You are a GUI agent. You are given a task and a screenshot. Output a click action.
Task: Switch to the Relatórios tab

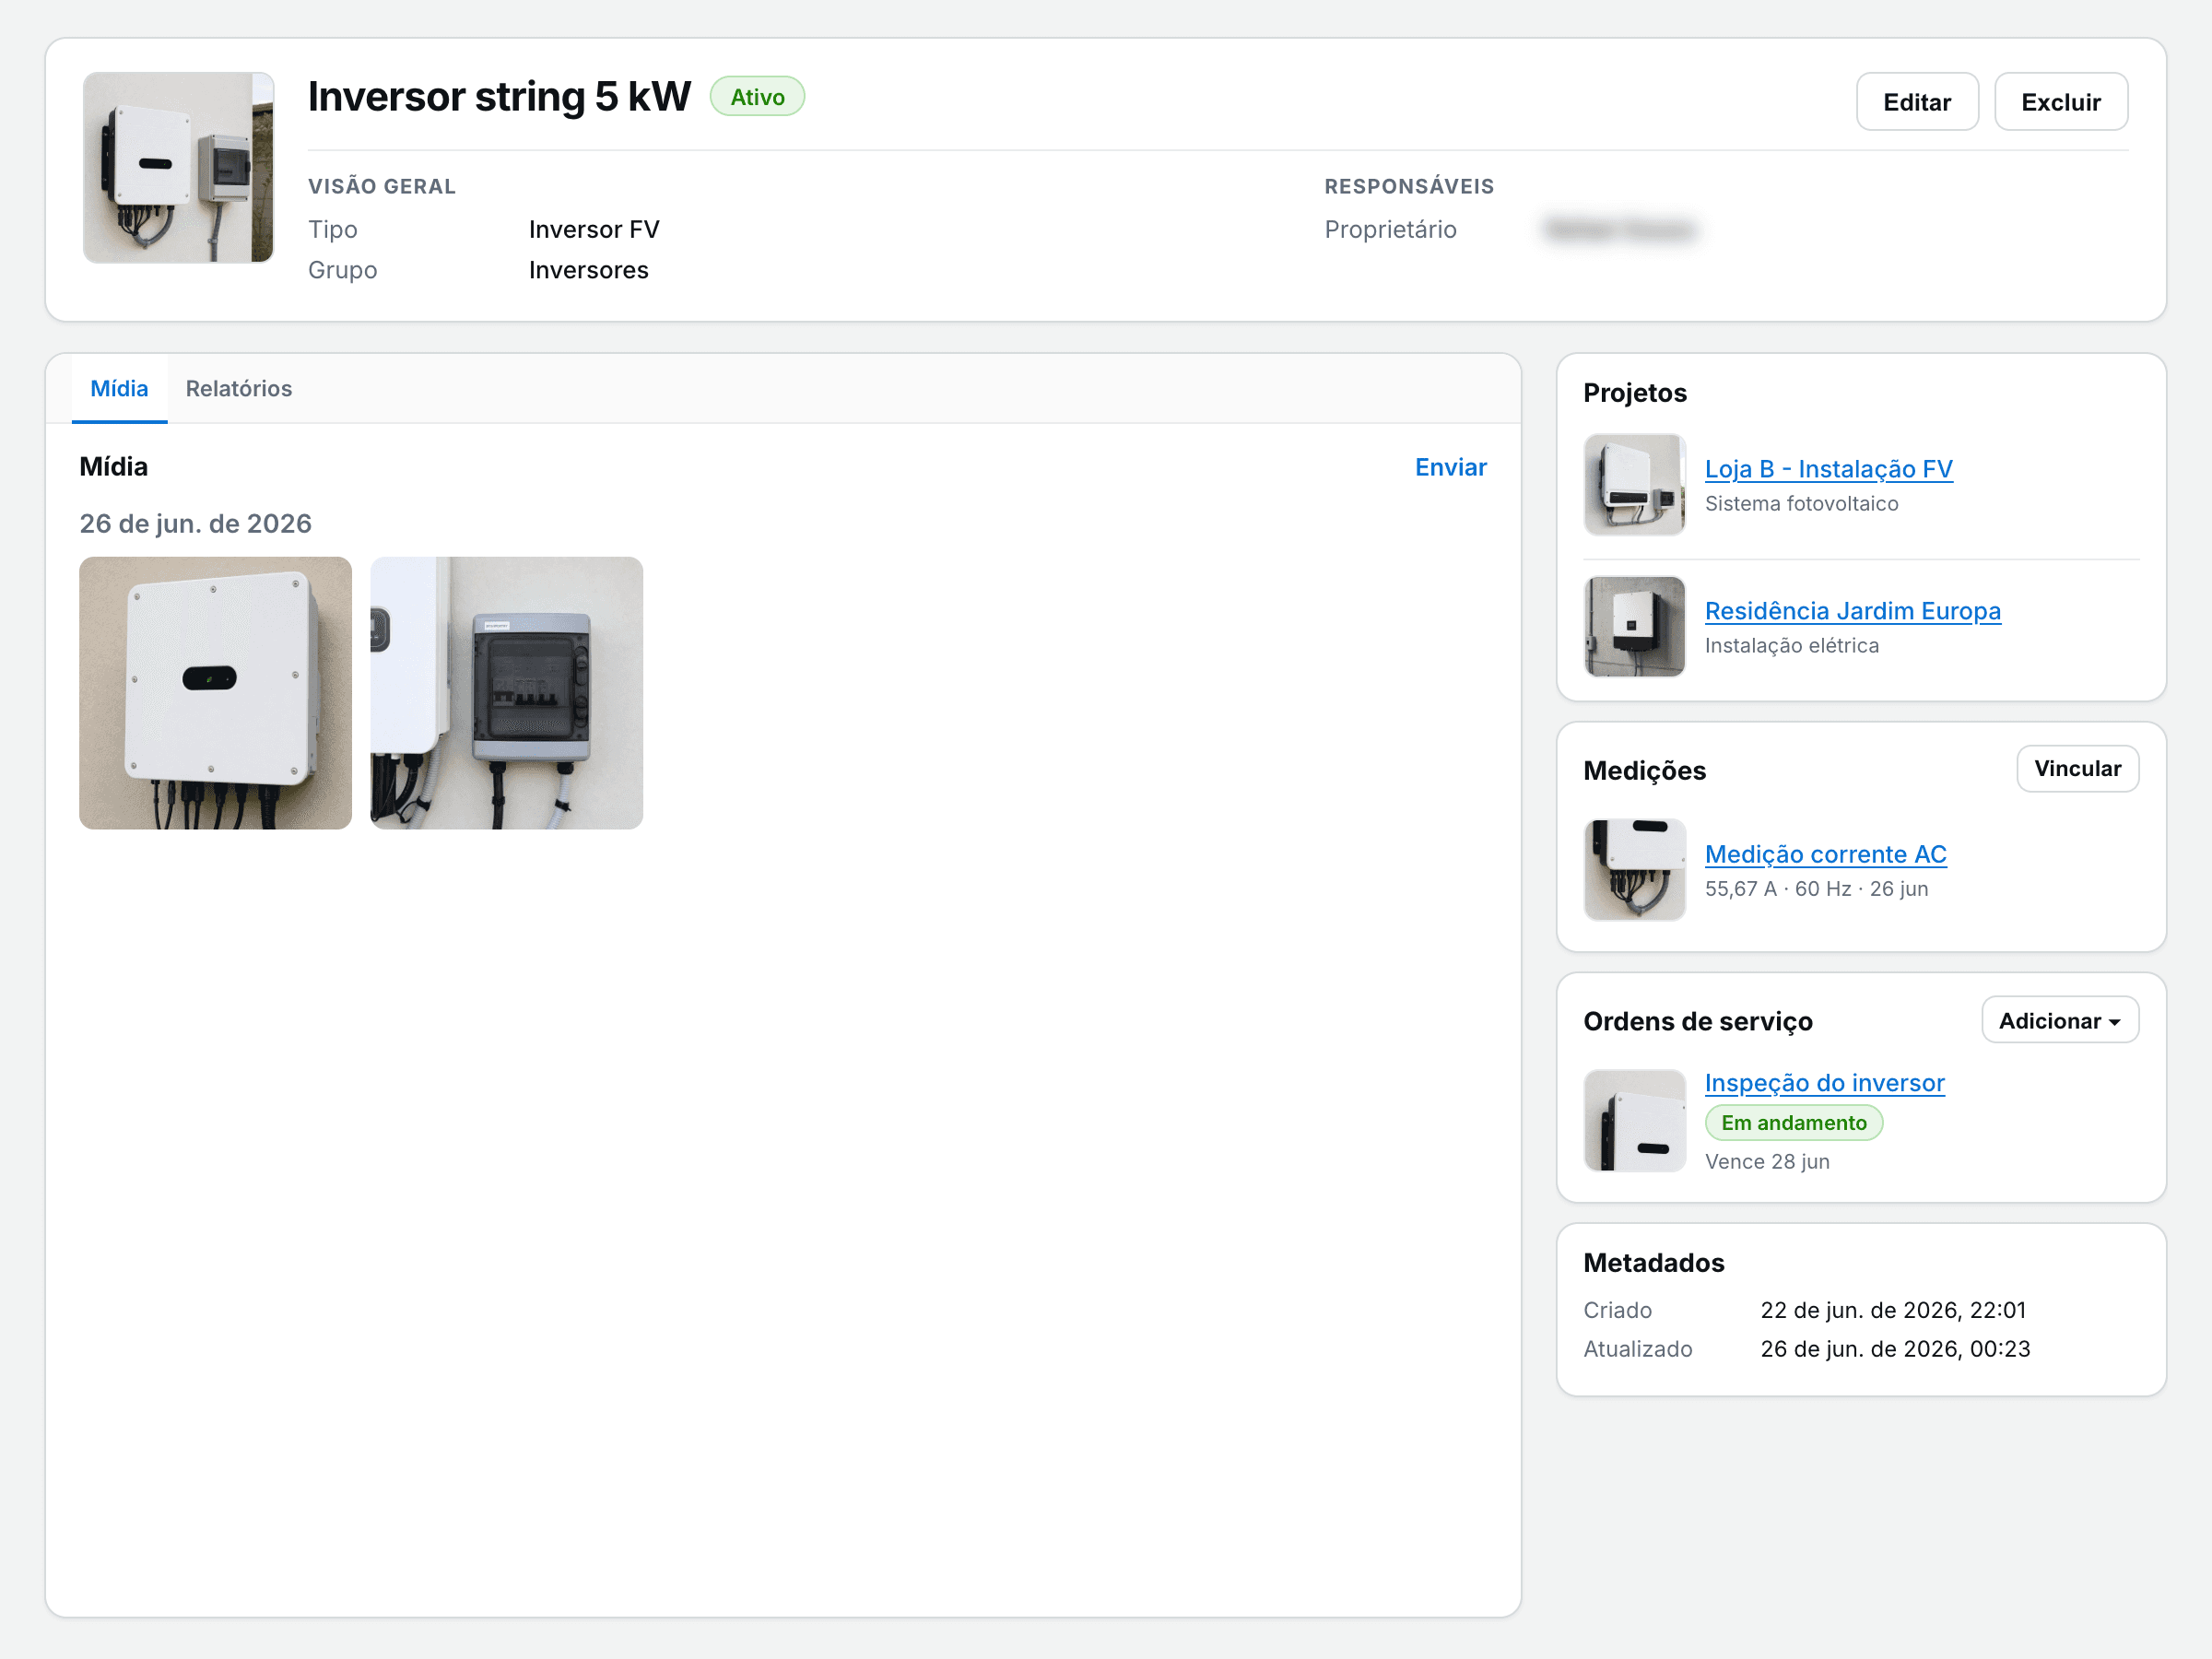point(238,388)
